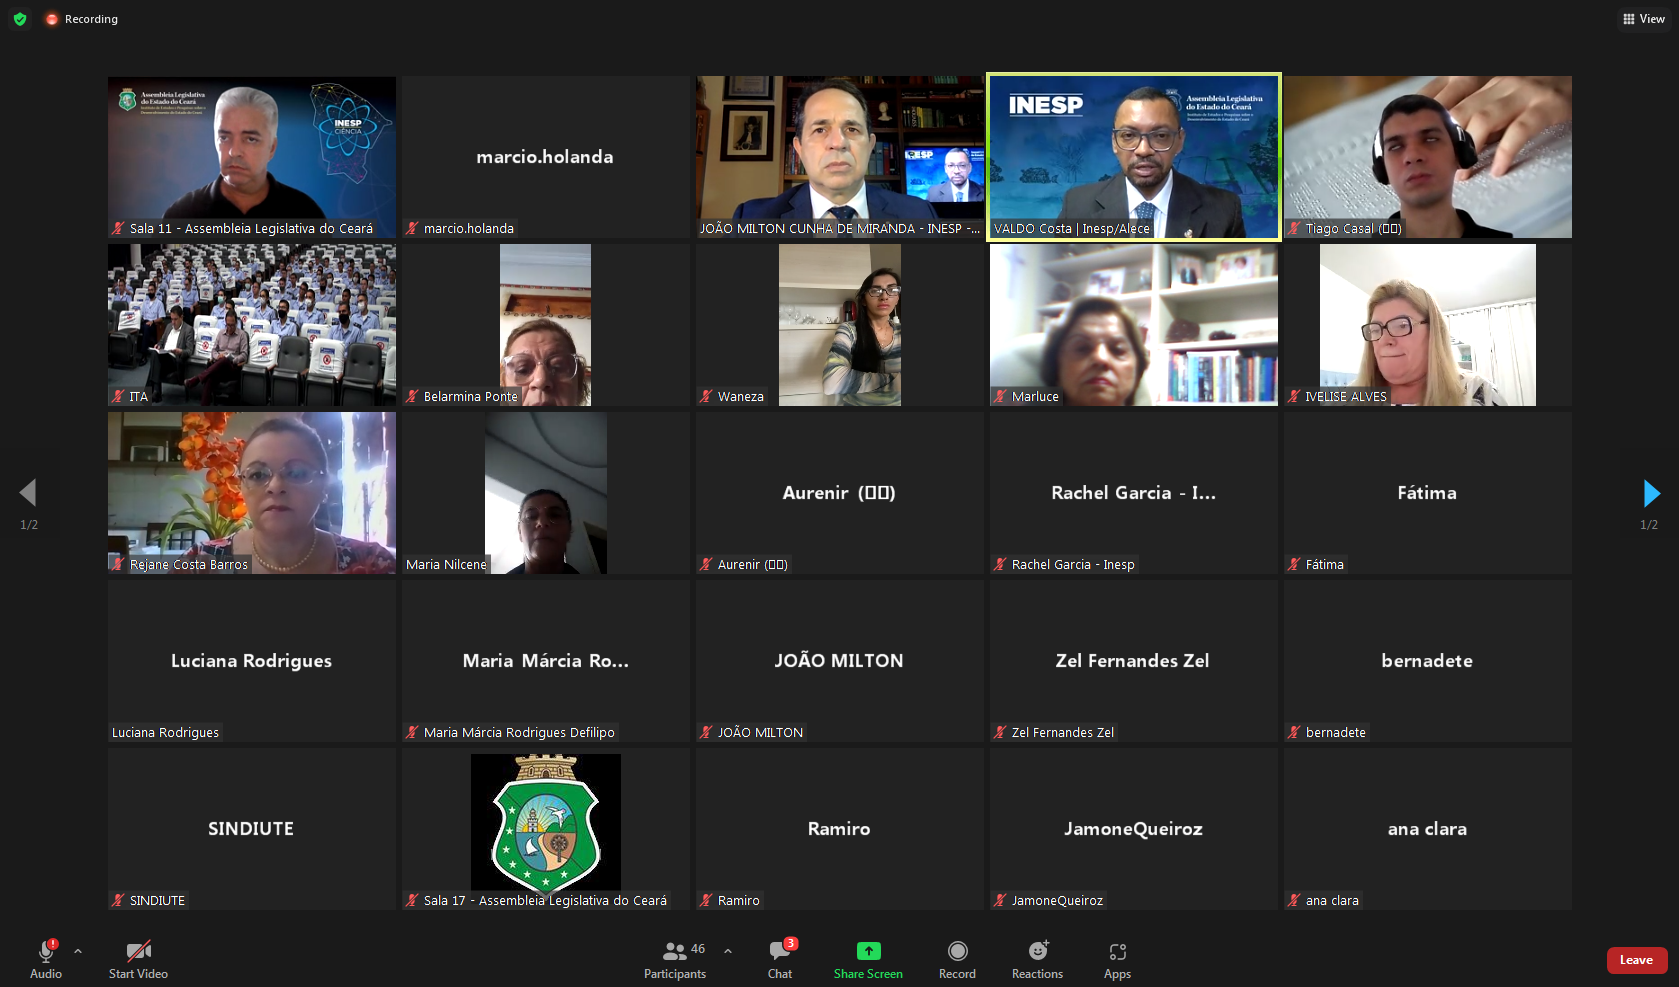Click the red Leave button
1679x987 pixels.
tap(1636, 960)
